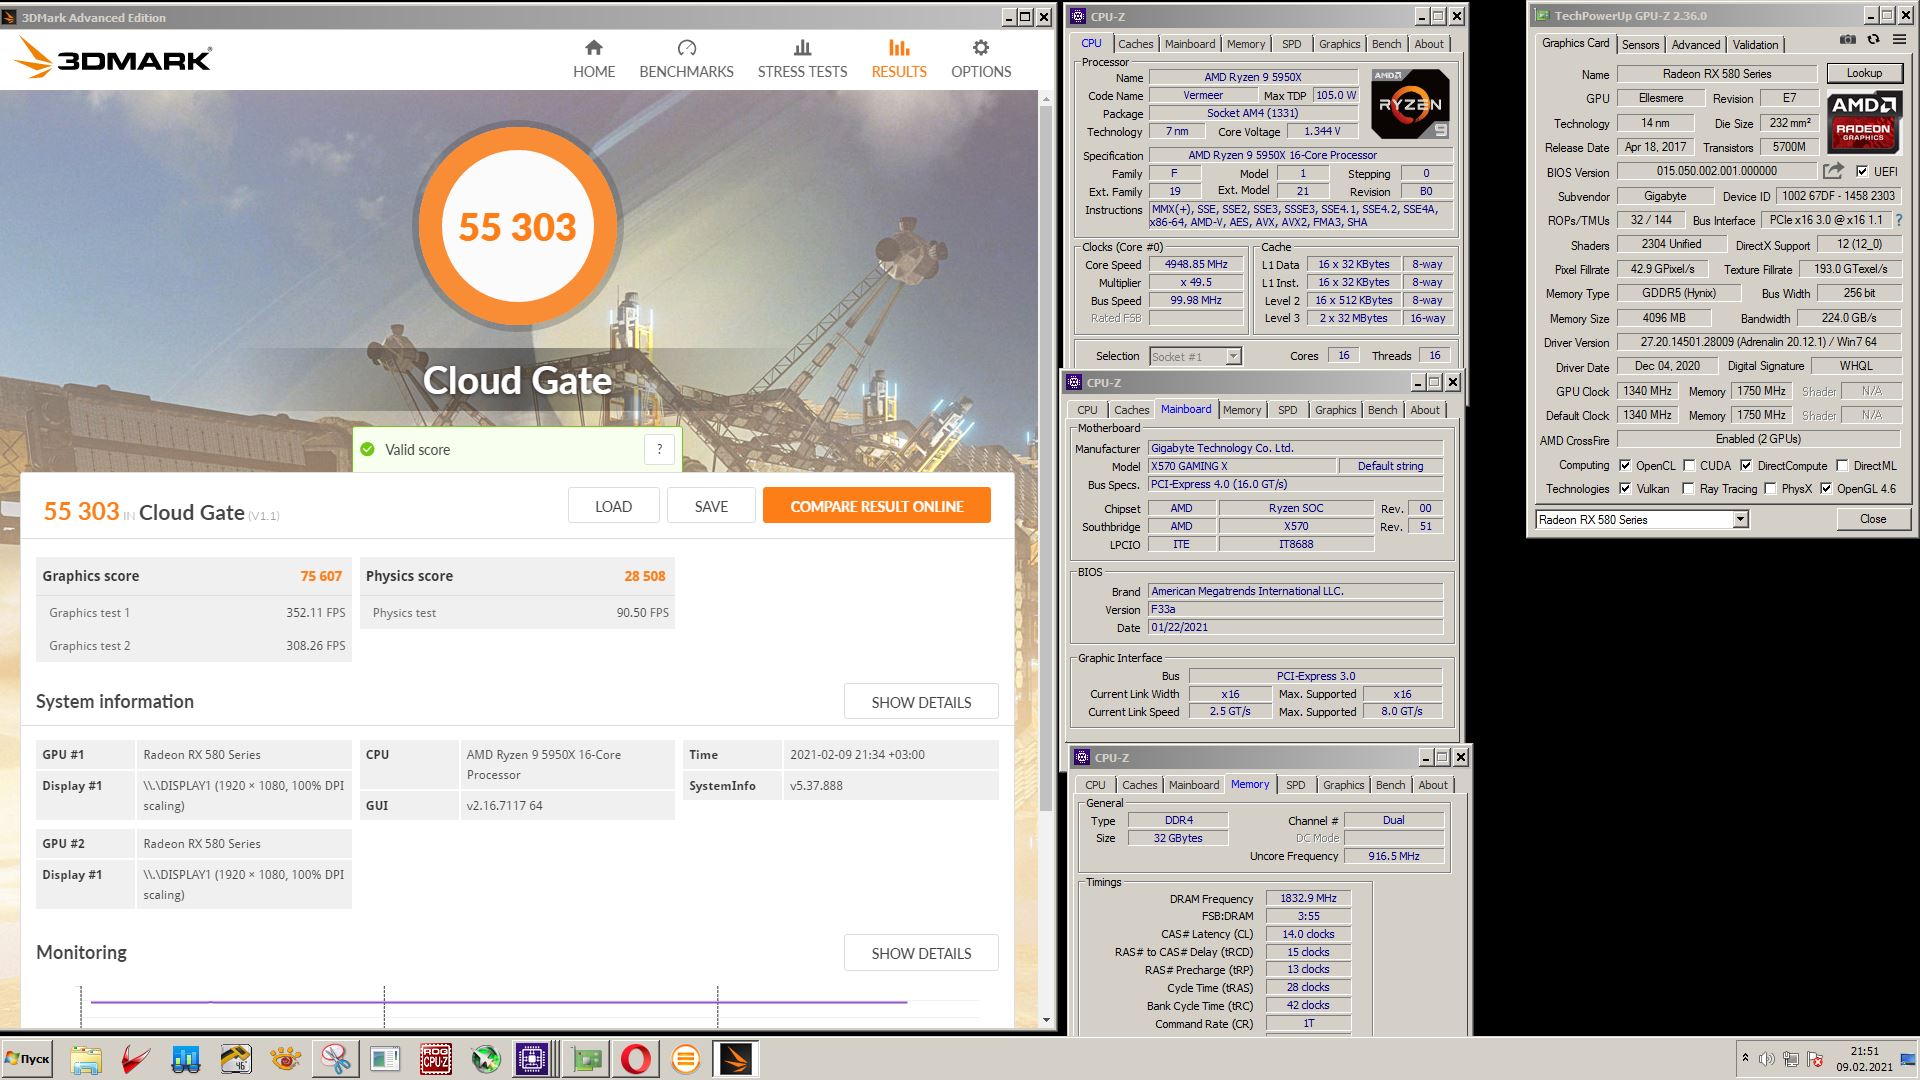Click the 3DMark logo in the header
1920x1080 pixels.
point(112,59)
